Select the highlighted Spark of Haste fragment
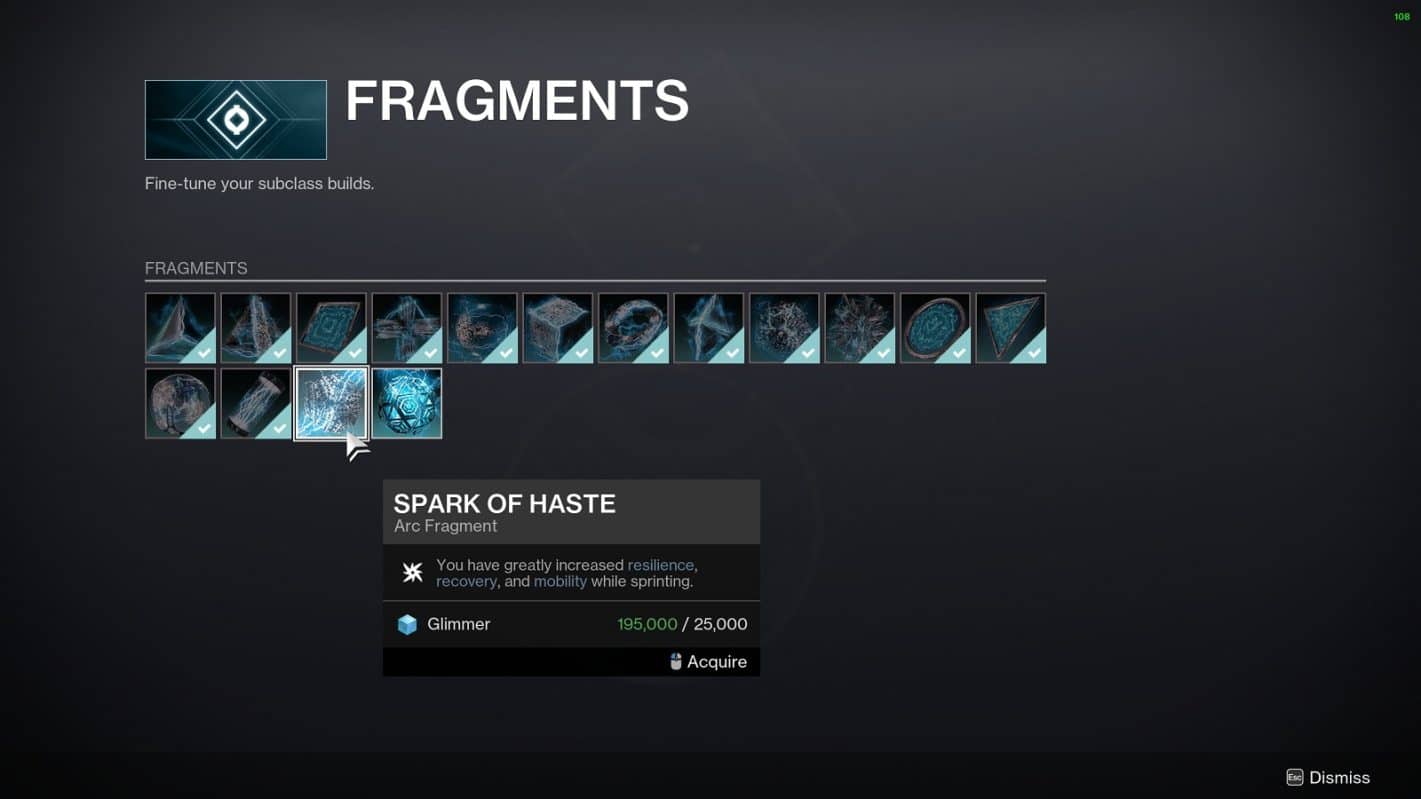Screen dimensions: 1421x799 point(331,403)
